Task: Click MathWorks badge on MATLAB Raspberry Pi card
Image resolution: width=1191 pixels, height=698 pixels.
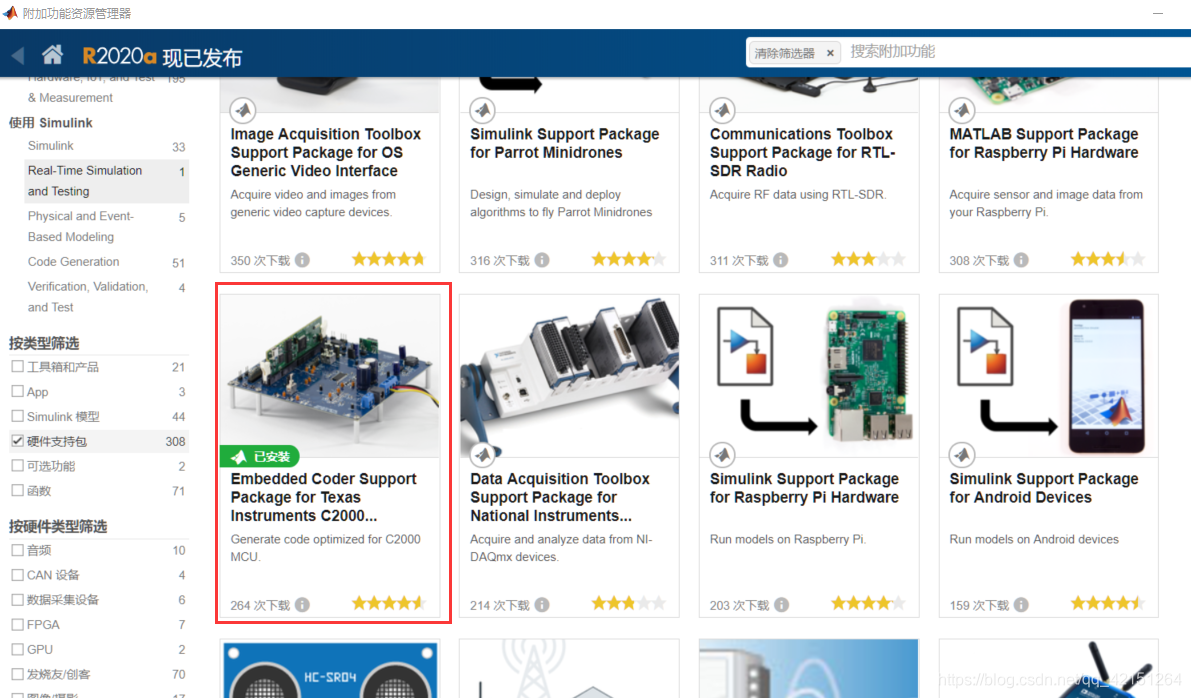Action: click(x=962, y=110)
